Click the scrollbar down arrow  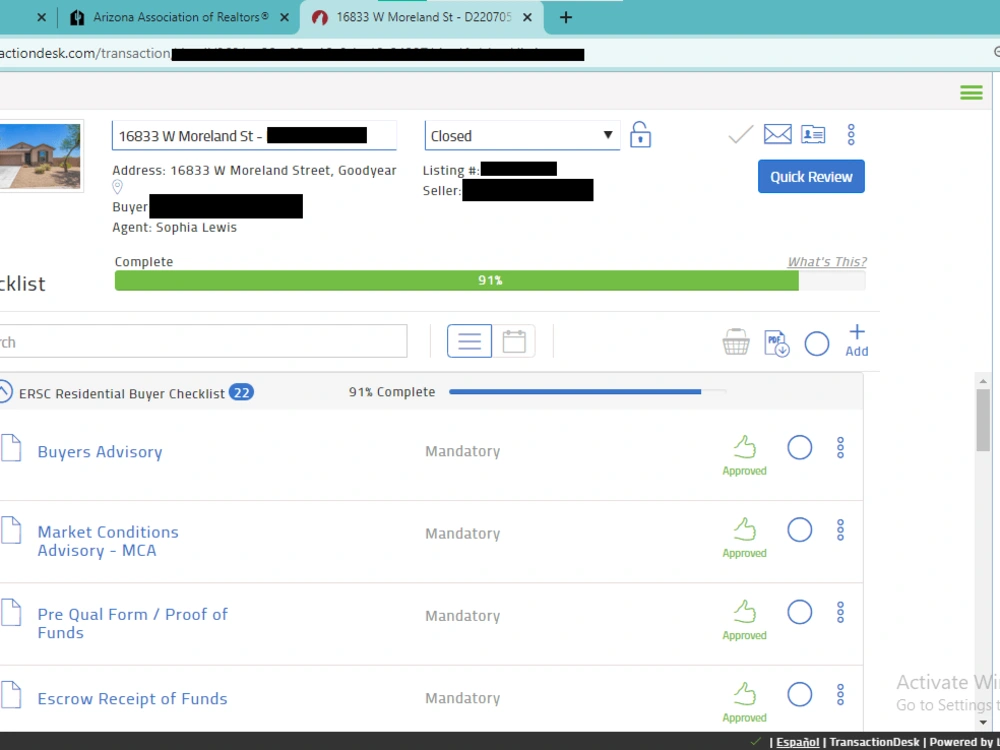tap(983, 723)
